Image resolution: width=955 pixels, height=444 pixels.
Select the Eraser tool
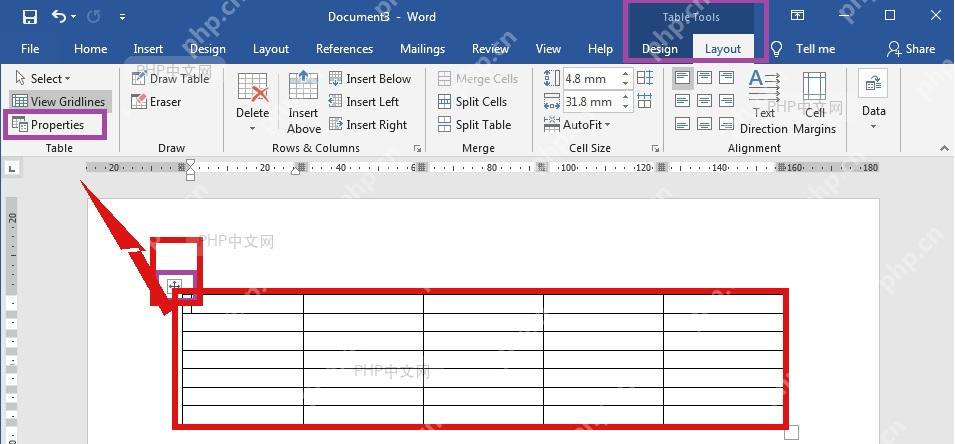(157, 102)
